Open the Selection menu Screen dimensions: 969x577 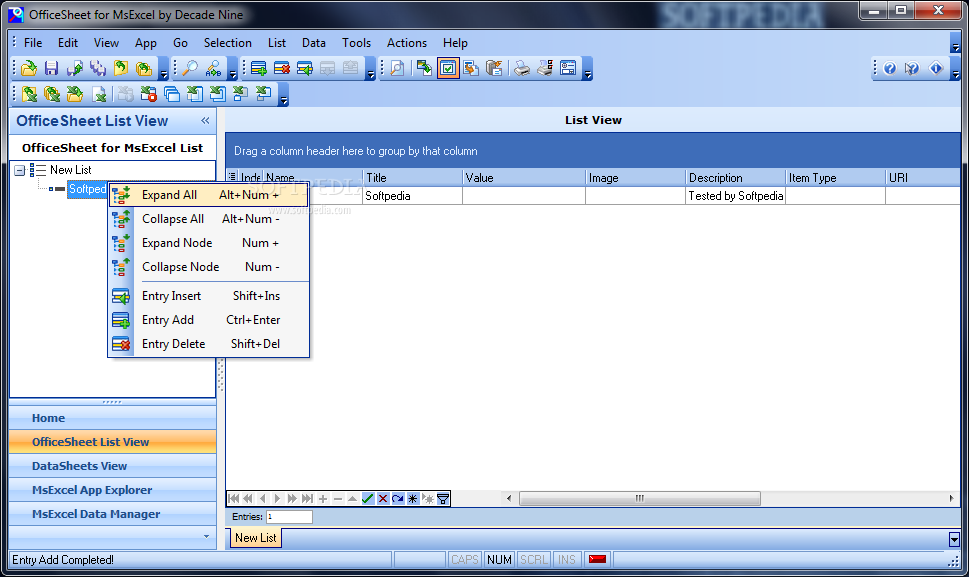(227, 43)
